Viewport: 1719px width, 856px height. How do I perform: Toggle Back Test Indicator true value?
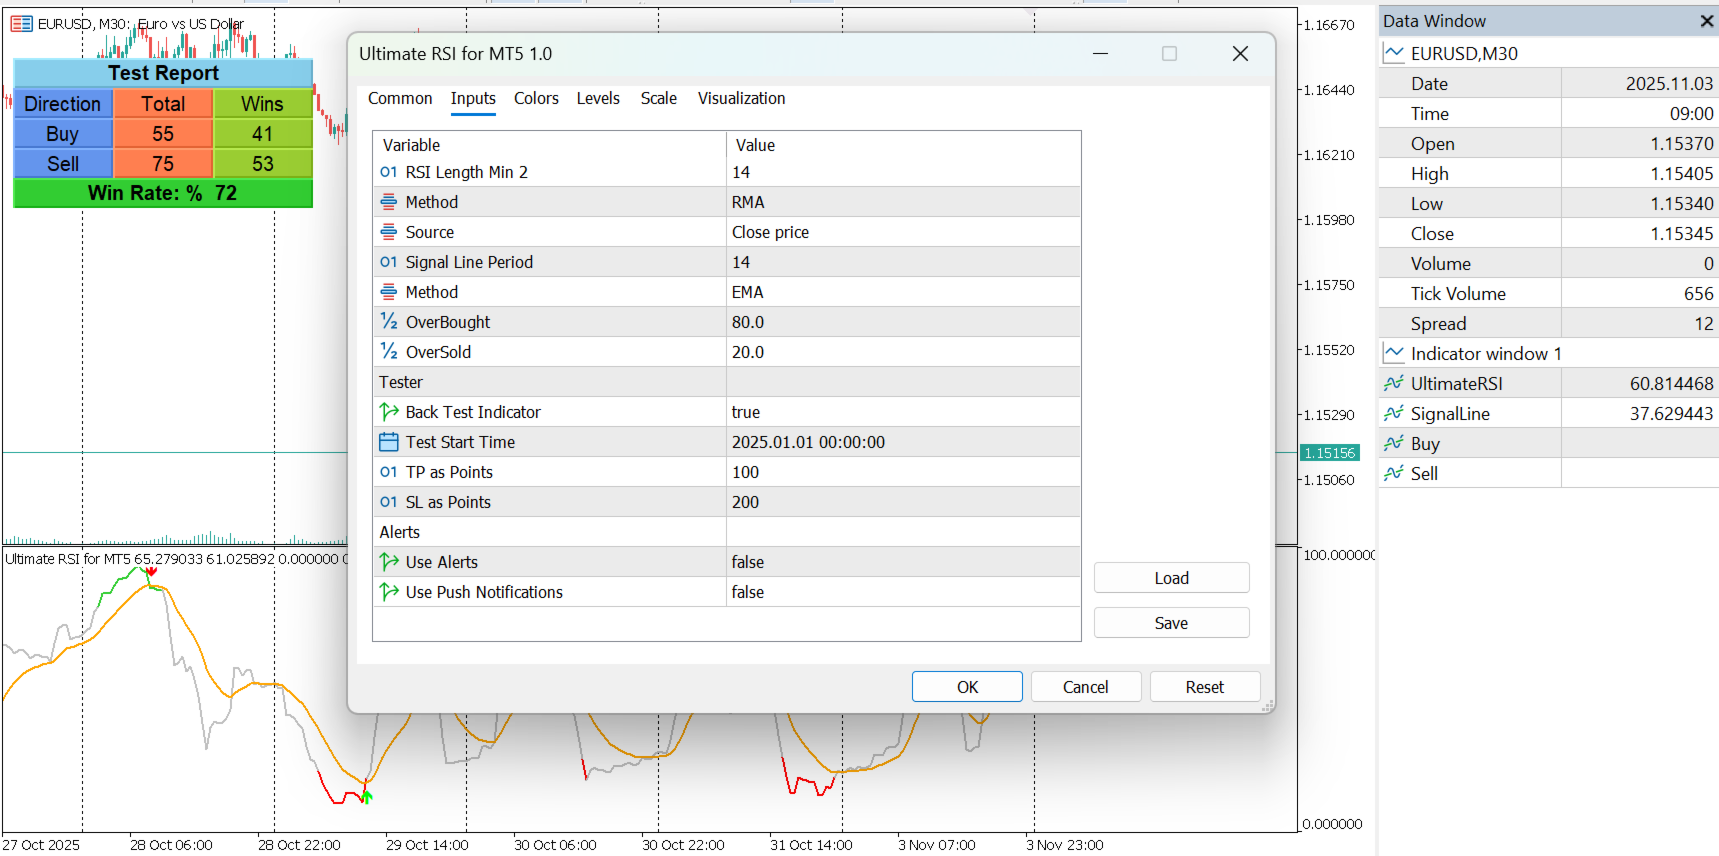(x=904, y=412)
